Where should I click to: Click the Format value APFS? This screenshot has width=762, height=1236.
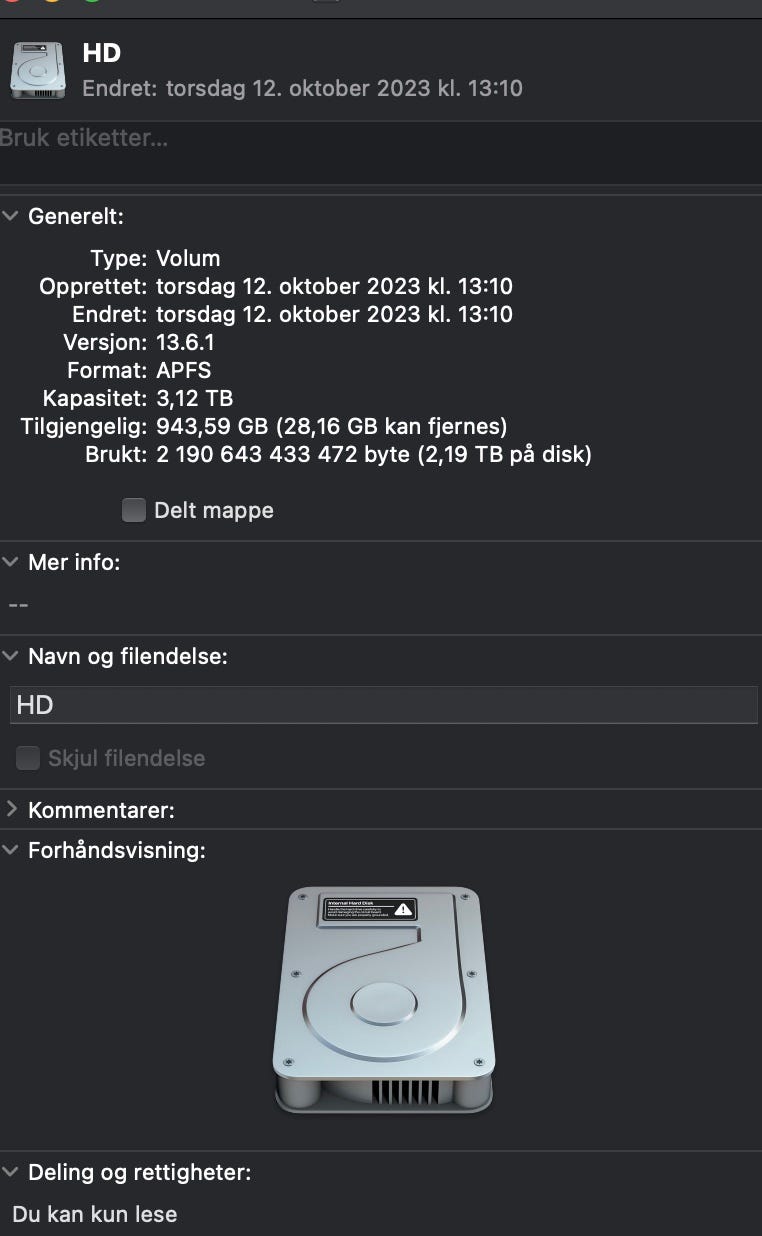click(x=184, y=370)
